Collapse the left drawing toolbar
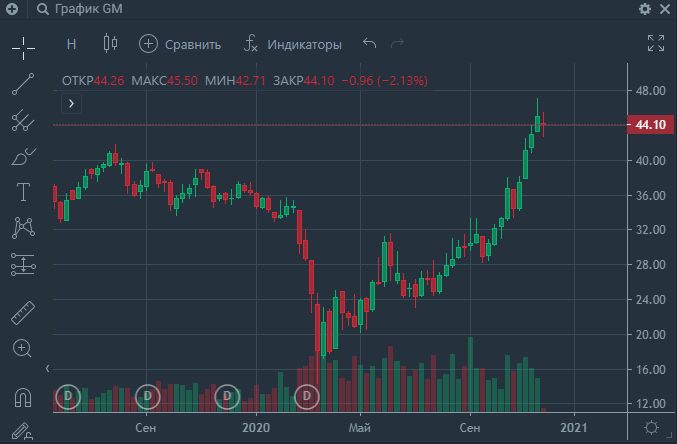677x444 pixels. (47, 368)
